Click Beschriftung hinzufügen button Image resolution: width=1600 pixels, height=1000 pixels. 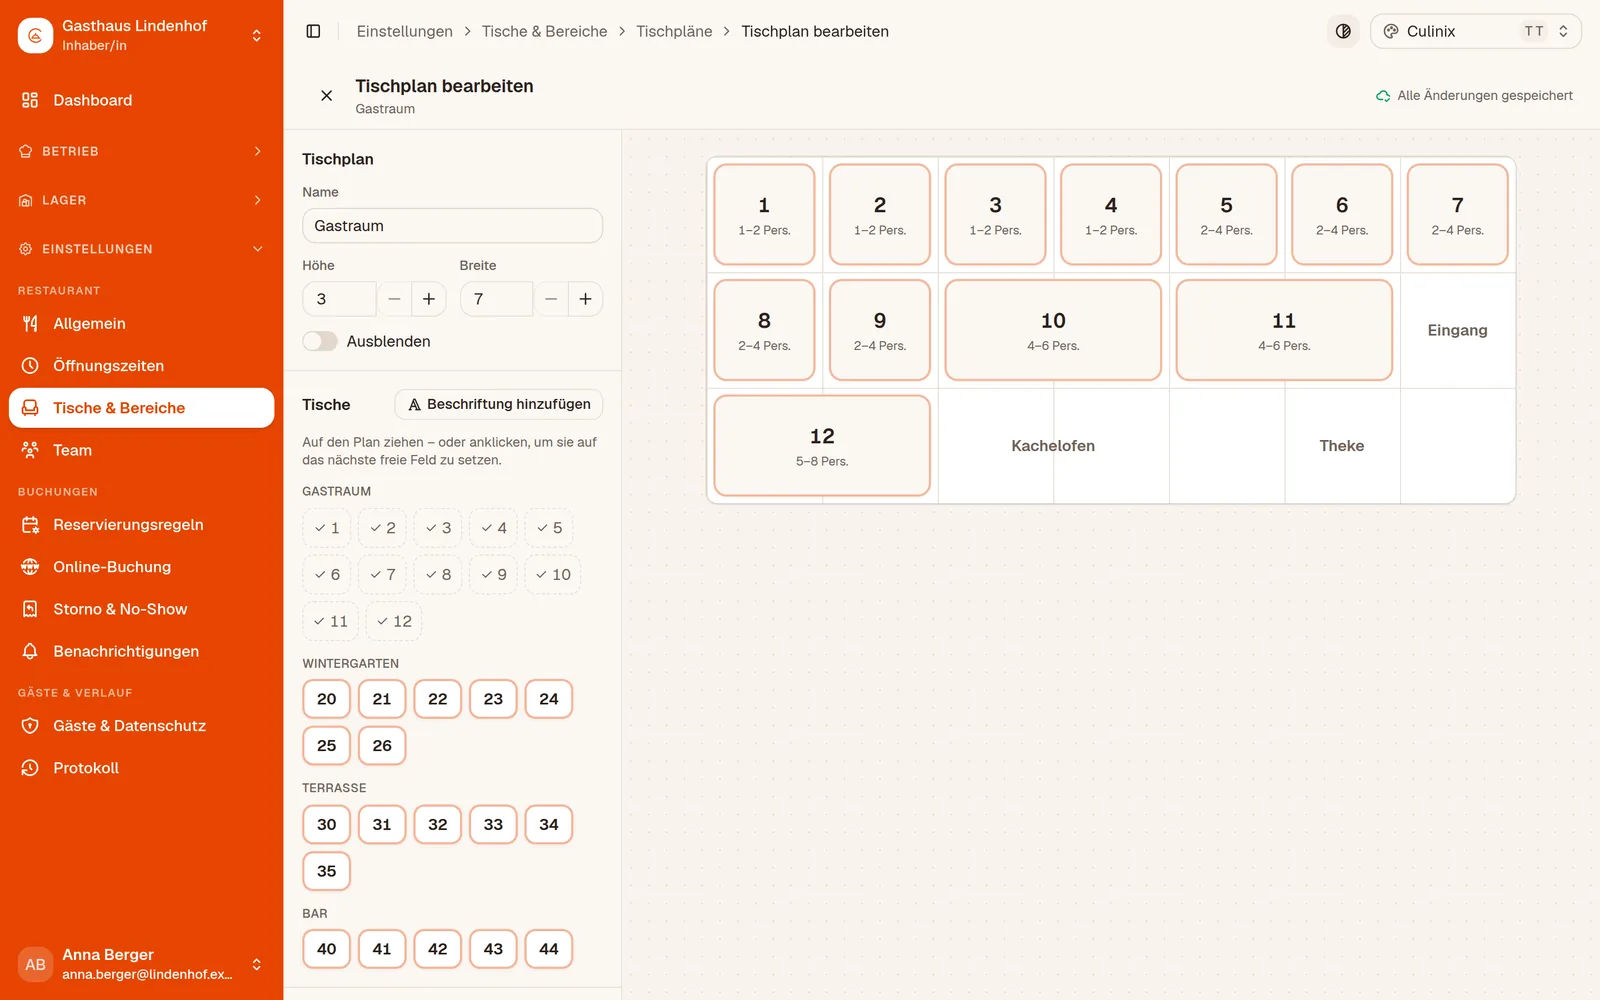pos(498,404)
